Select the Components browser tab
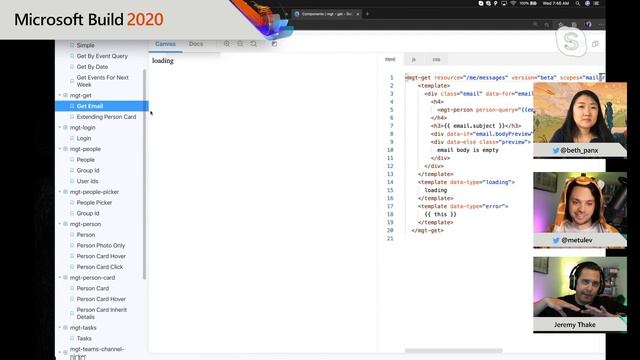This screenshot has height=360, width=640. pyautogui.click(x=326, y=14)
